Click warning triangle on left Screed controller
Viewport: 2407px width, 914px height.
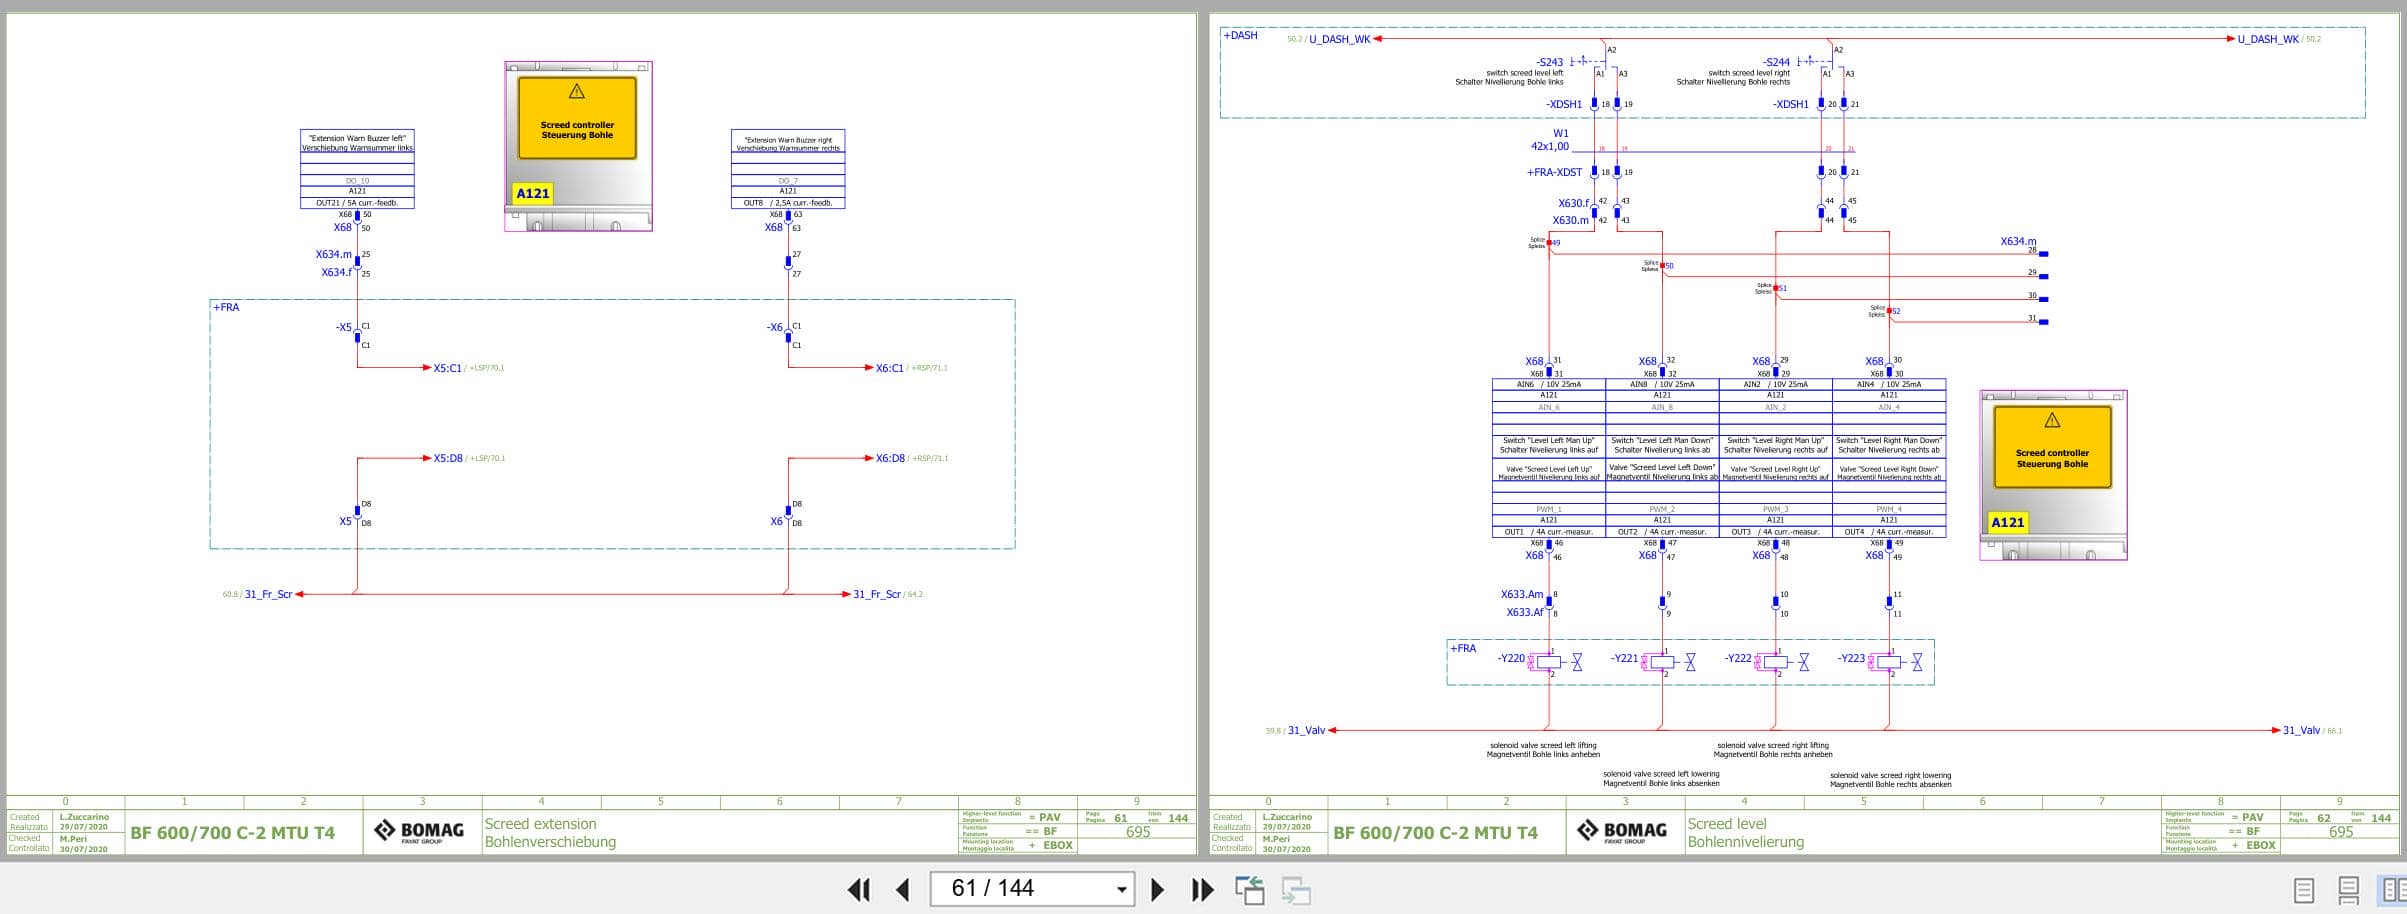[577, 92]
